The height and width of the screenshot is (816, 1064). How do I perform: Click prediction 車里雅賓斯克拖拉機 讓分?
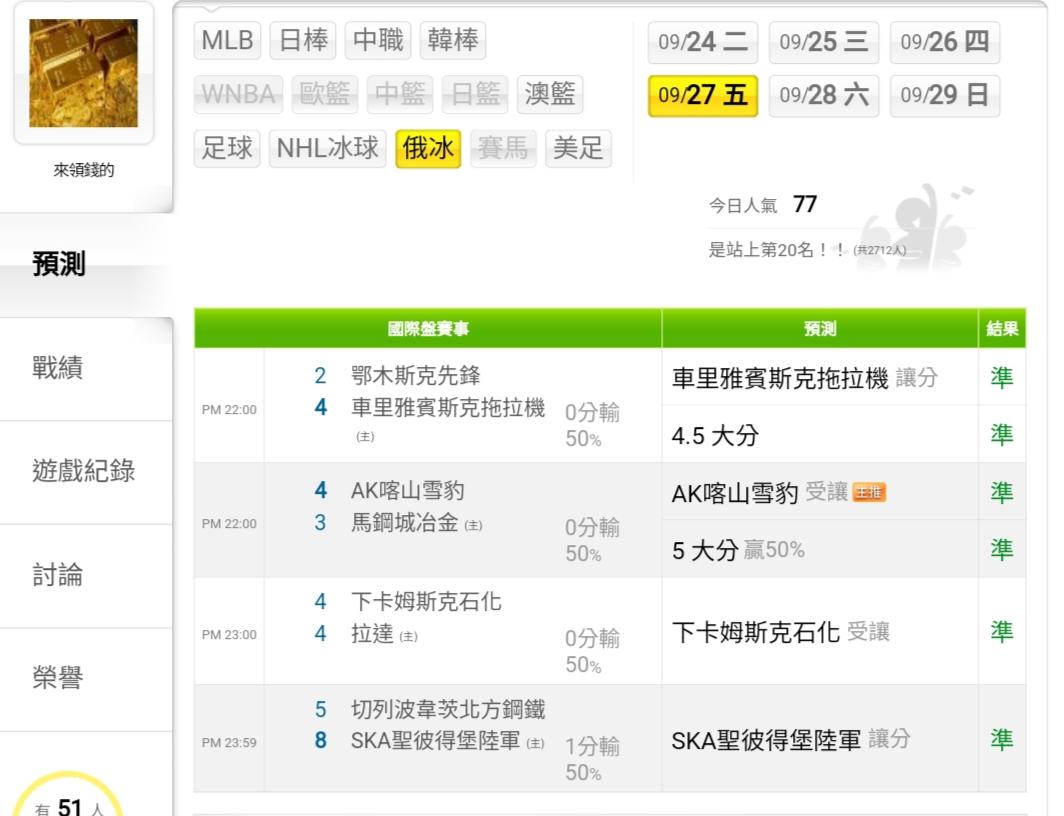tap(805, 378)
